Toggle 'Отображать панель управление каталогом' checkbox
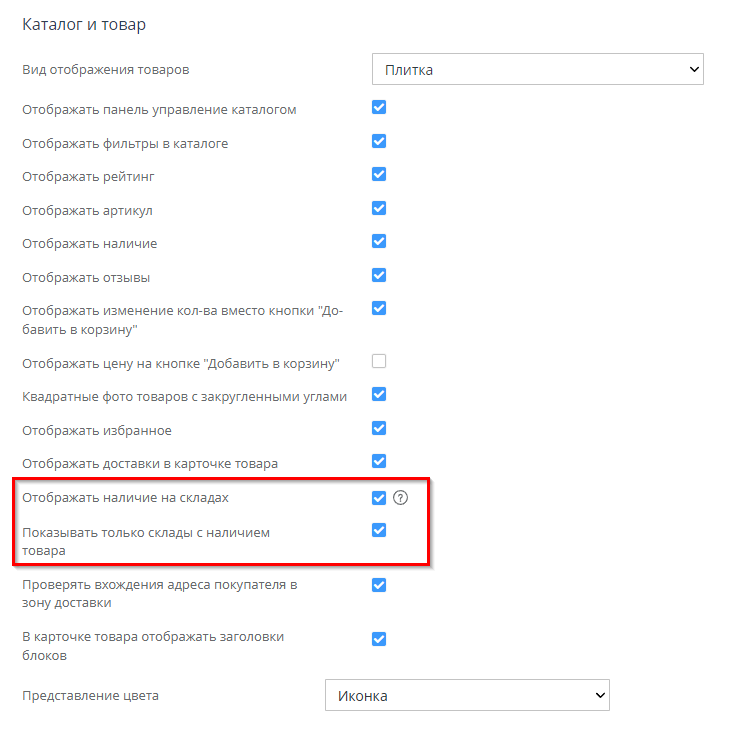This screenshot has height=749, width=740. (x=379, y=108)
